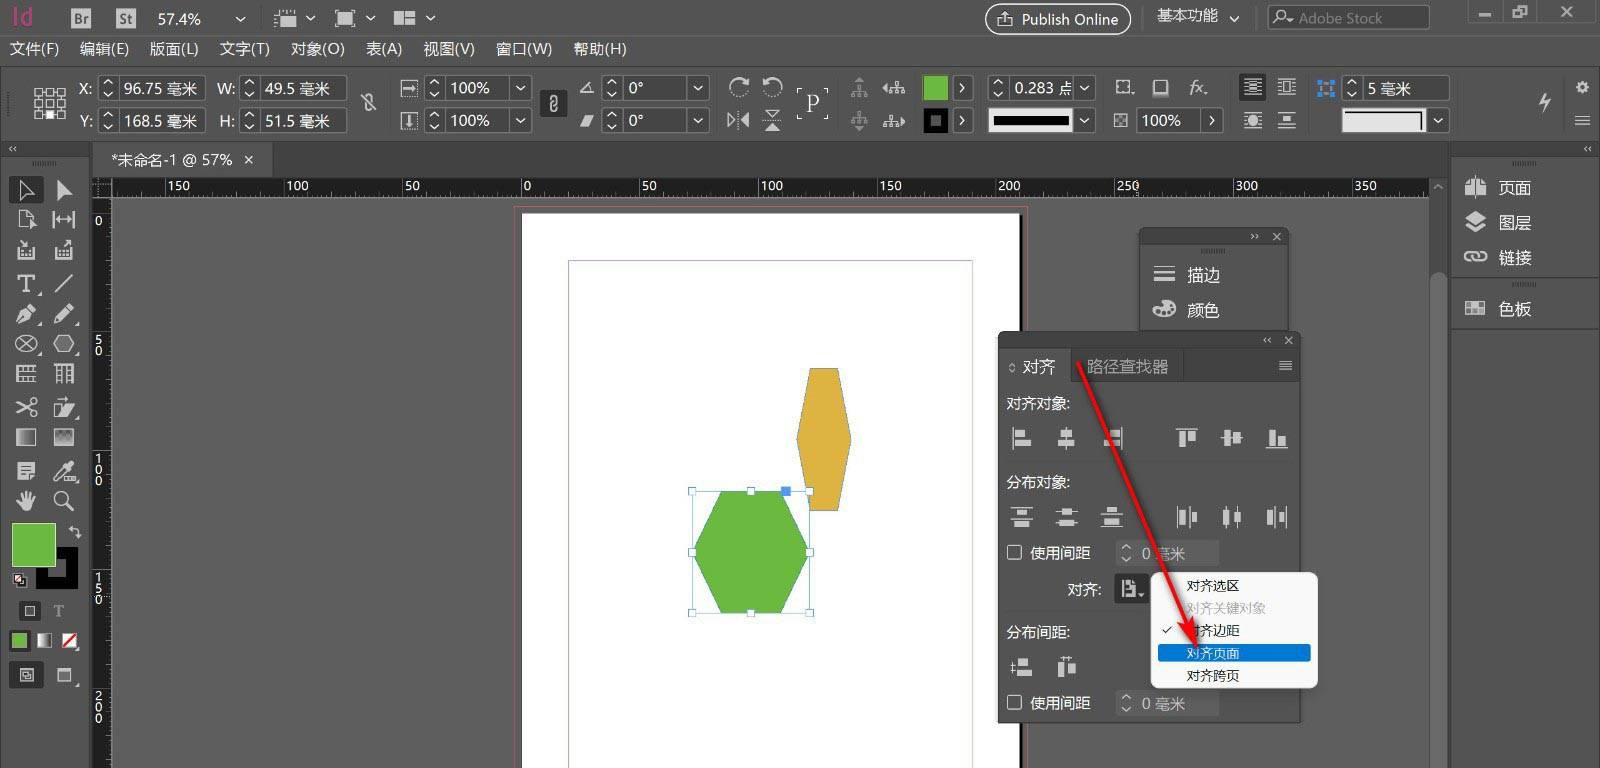Click align left edges icon
1600x768 pixels.
point(1021,438)
